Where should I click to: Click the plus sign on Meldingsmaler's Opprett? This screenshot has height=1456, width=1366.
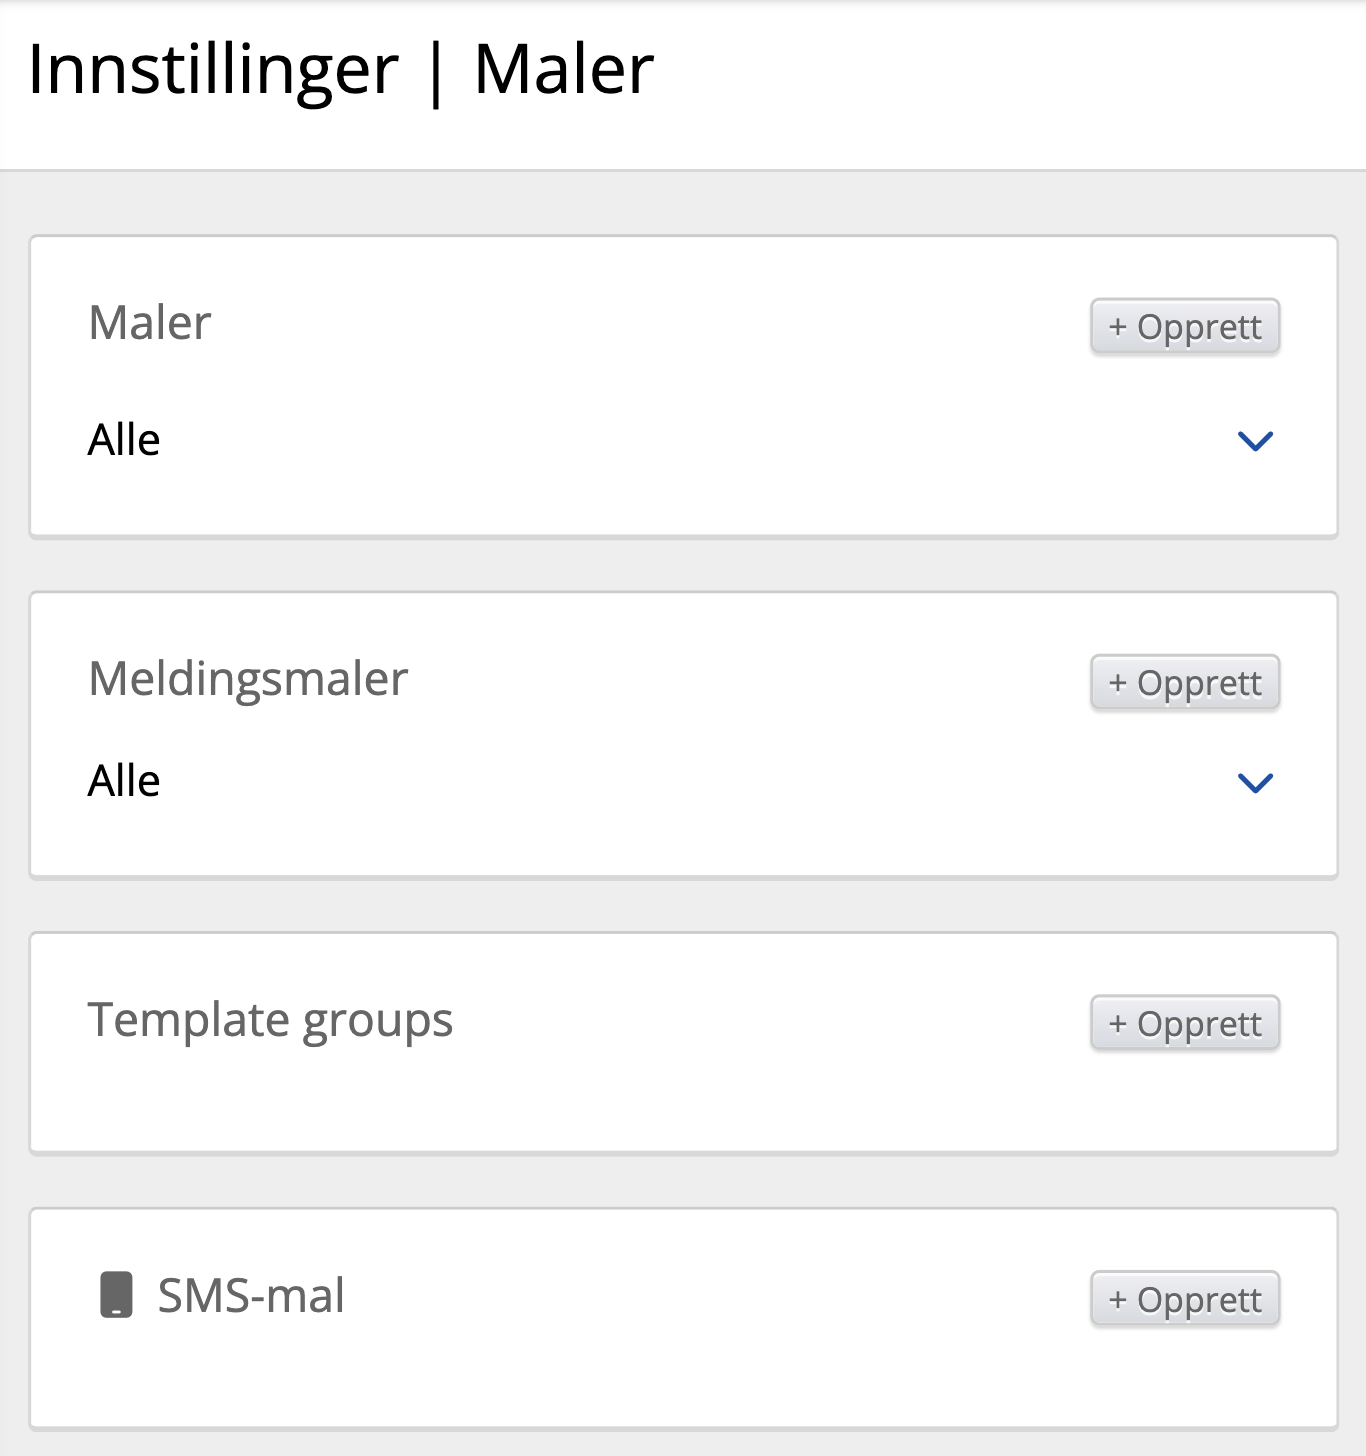[1118, 683]
